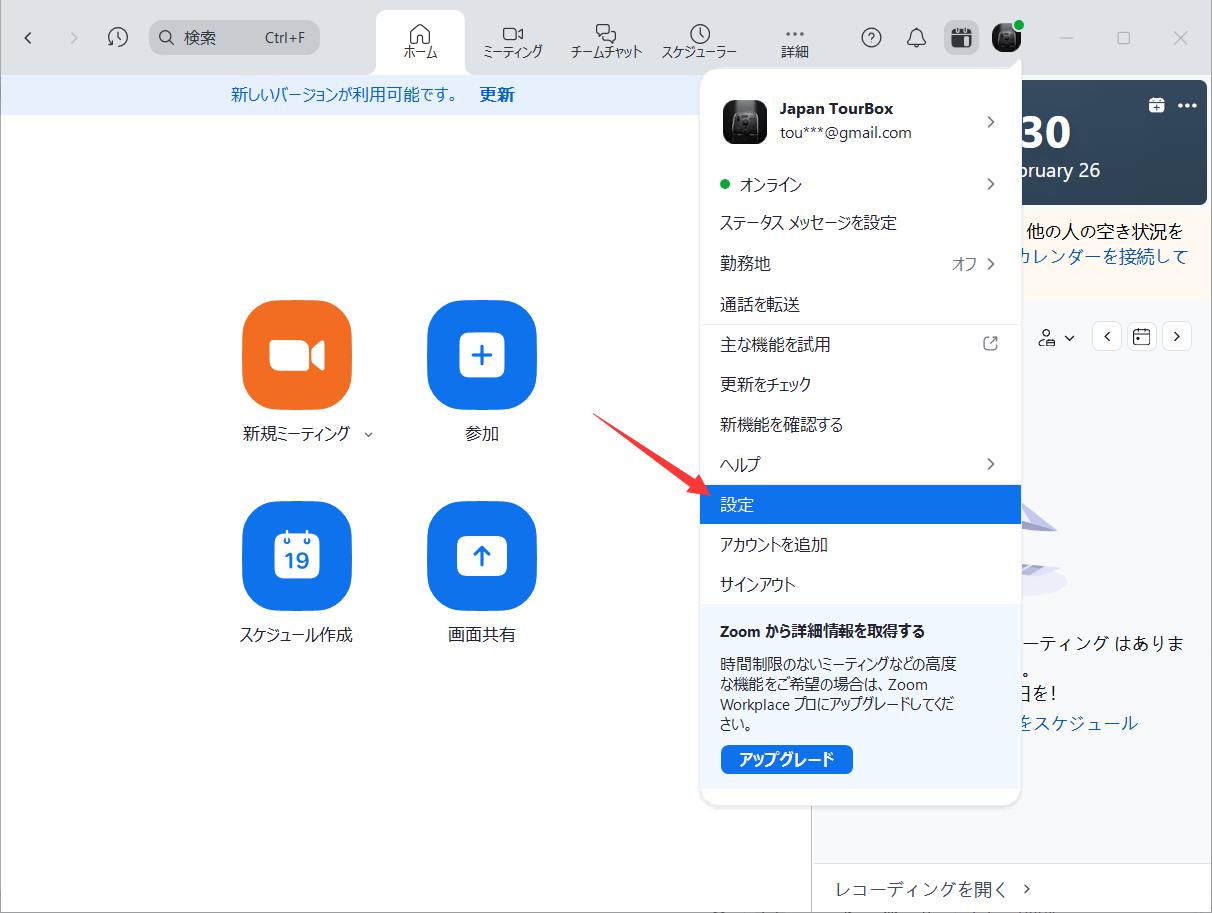Image resolution: width=1212 pixels, height=913 pixels.
Task: Expand the 新規ミーティング dropdown arrow
Action: [368, 435]
